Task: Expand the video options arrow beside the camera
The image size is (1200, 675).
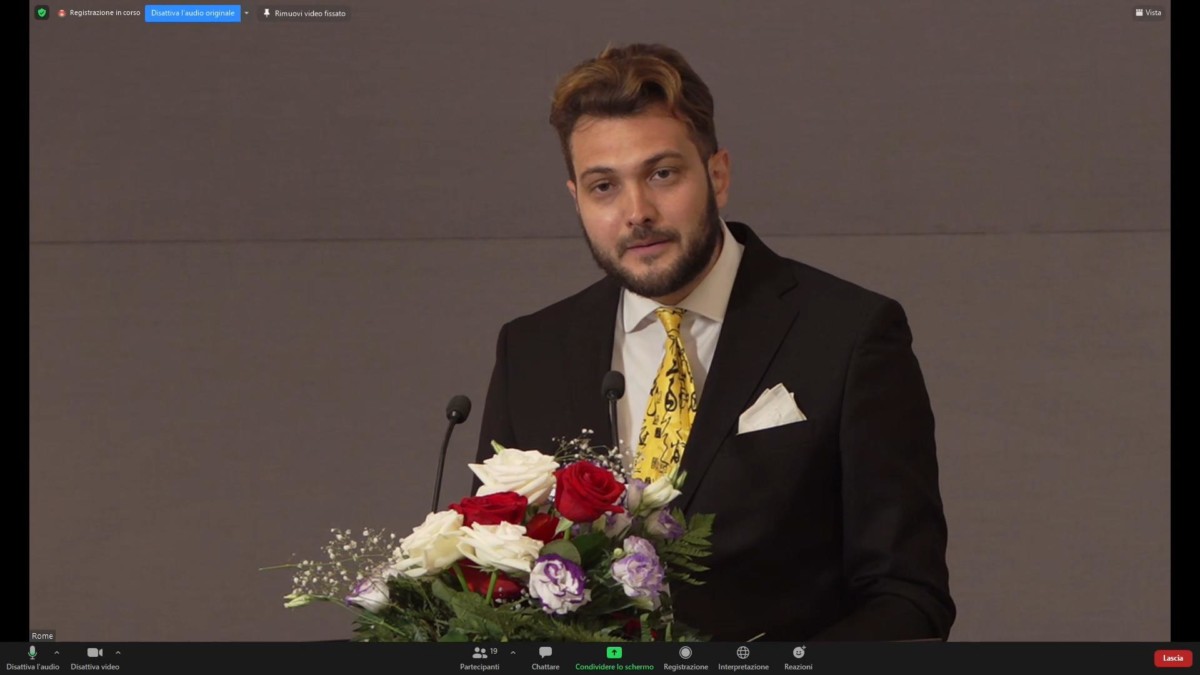Action: (118, 652)
